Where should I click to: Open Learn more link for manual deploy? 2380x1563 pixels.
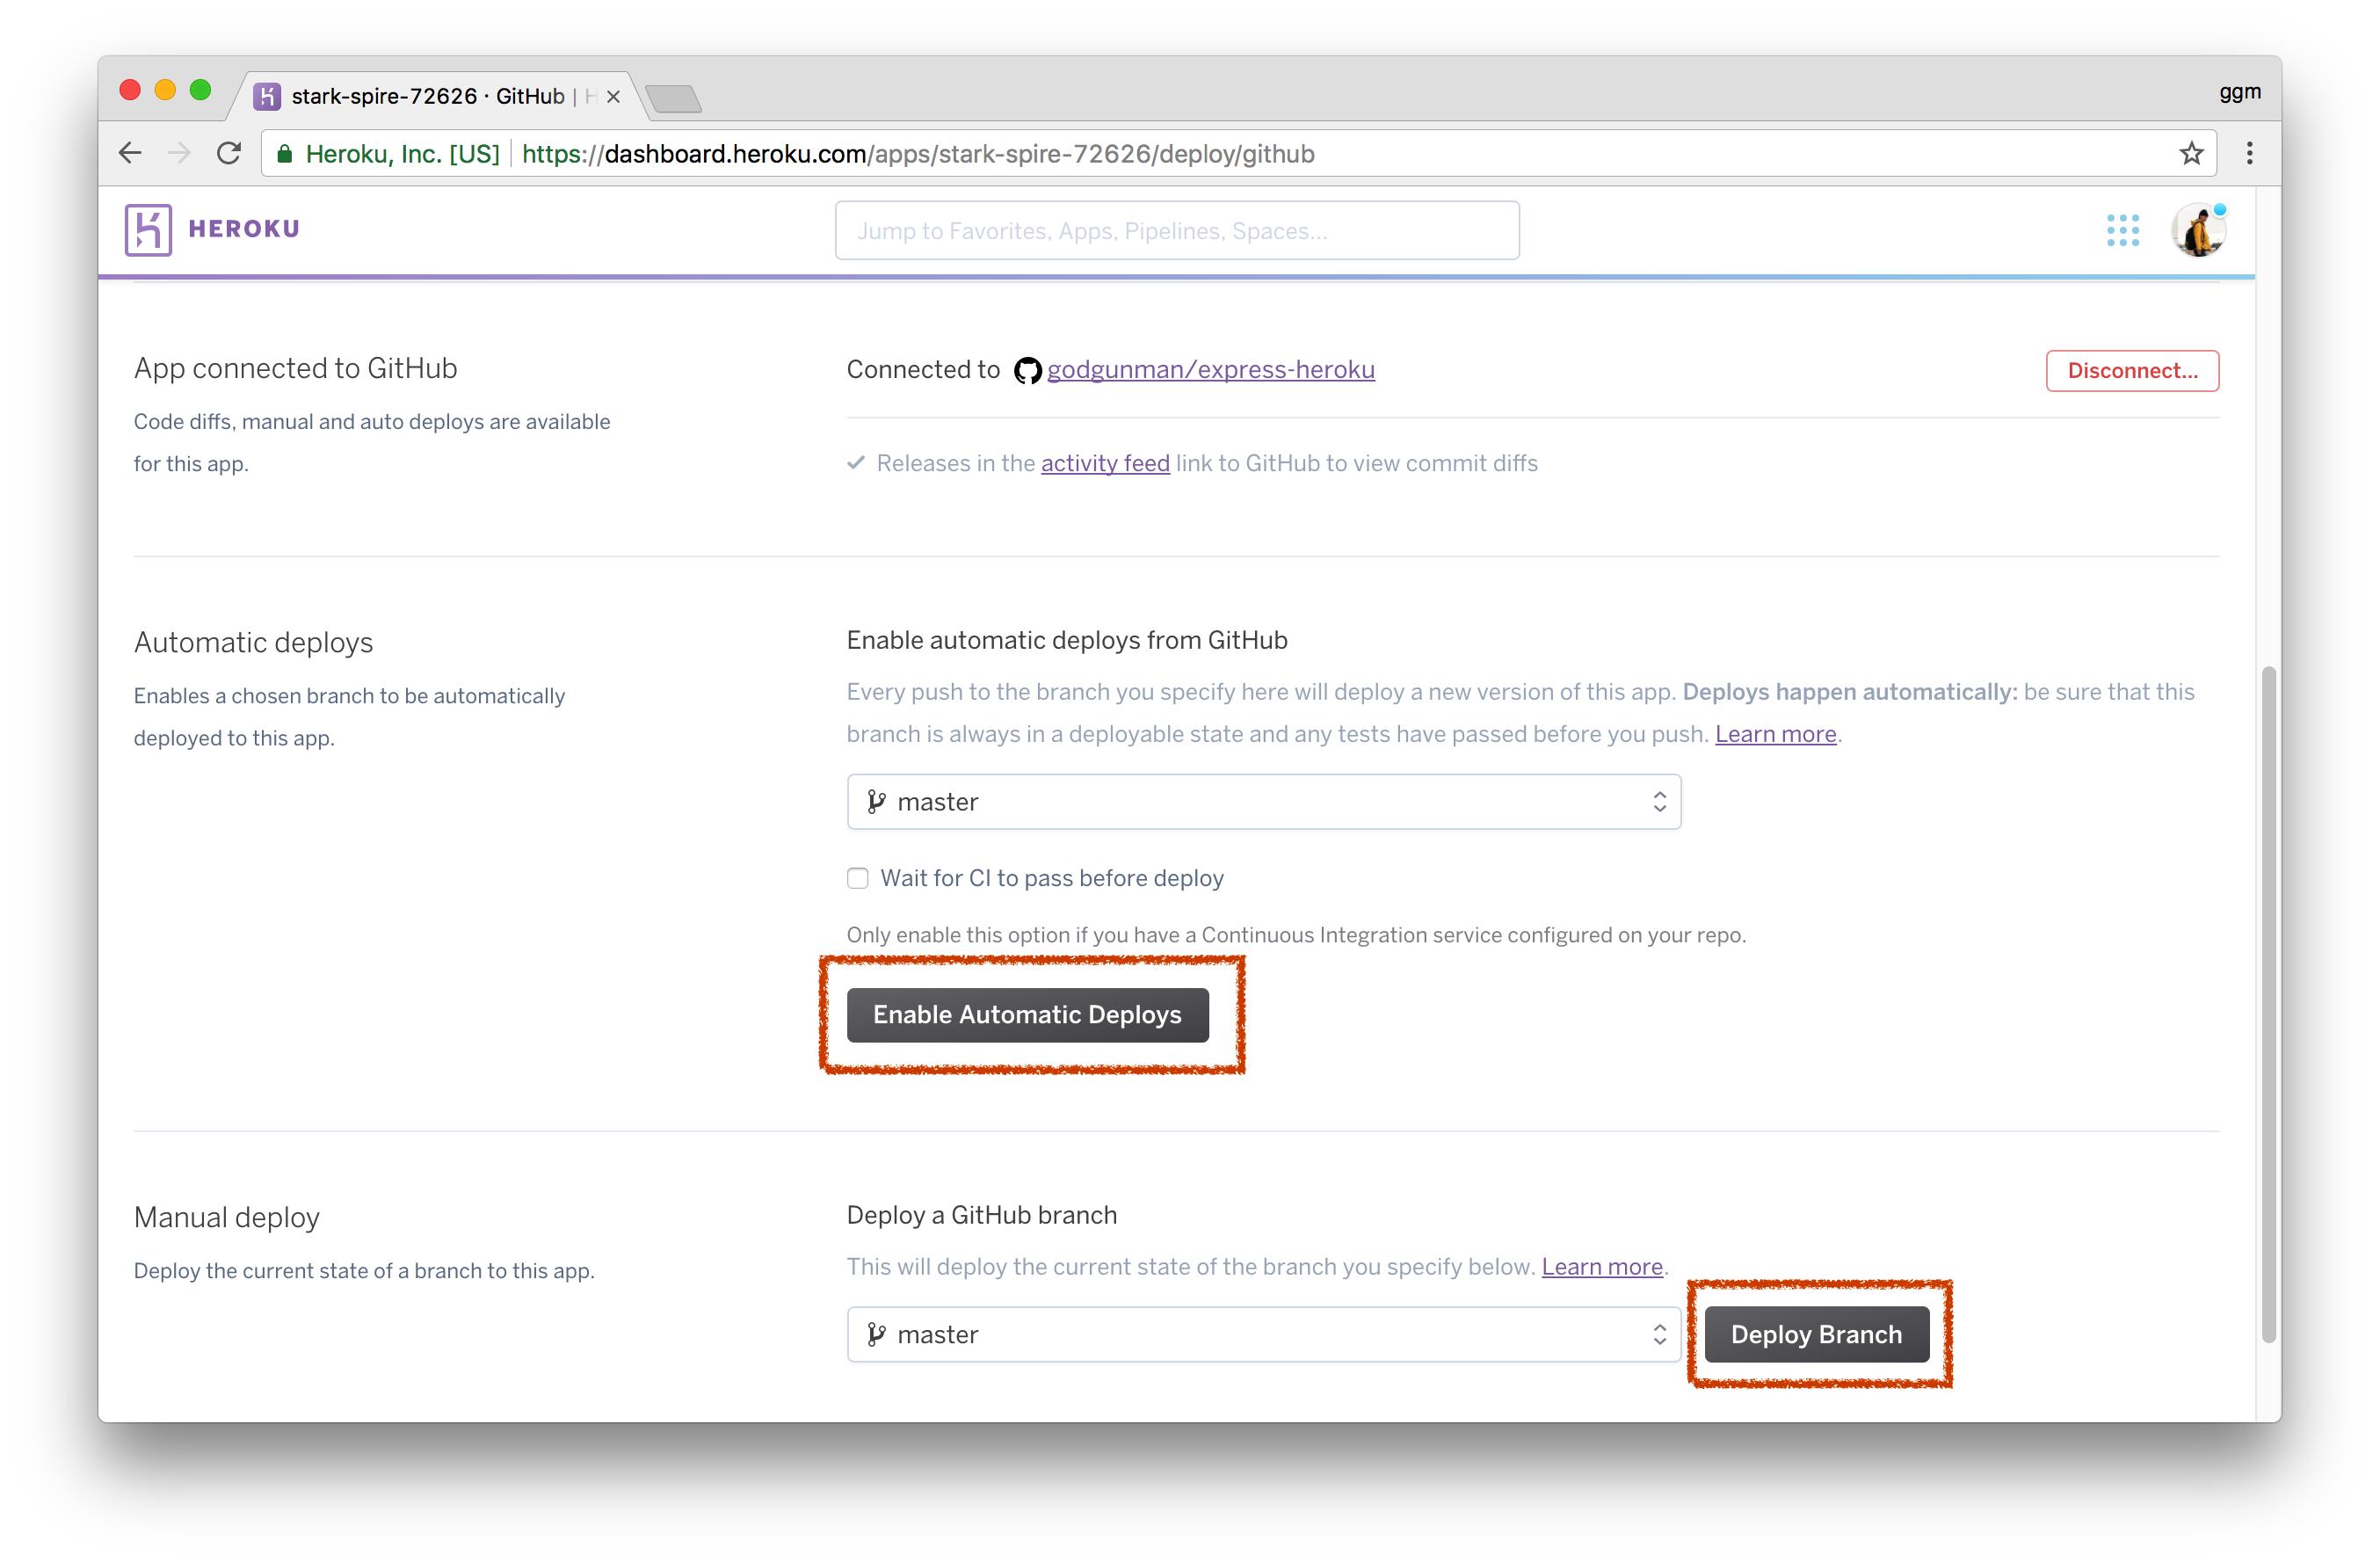pos(1601,1267)
